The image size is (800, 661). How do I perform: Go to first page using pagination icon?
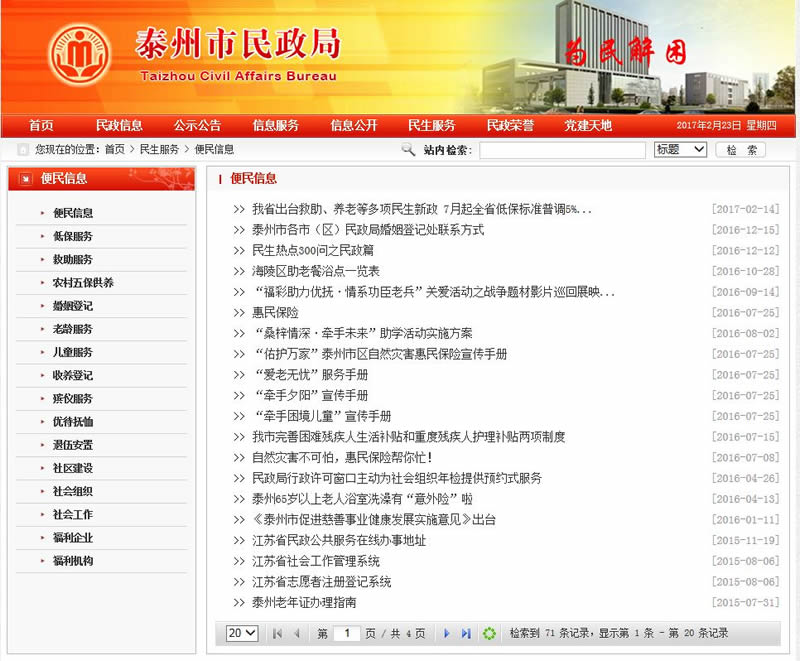(277, 633)
